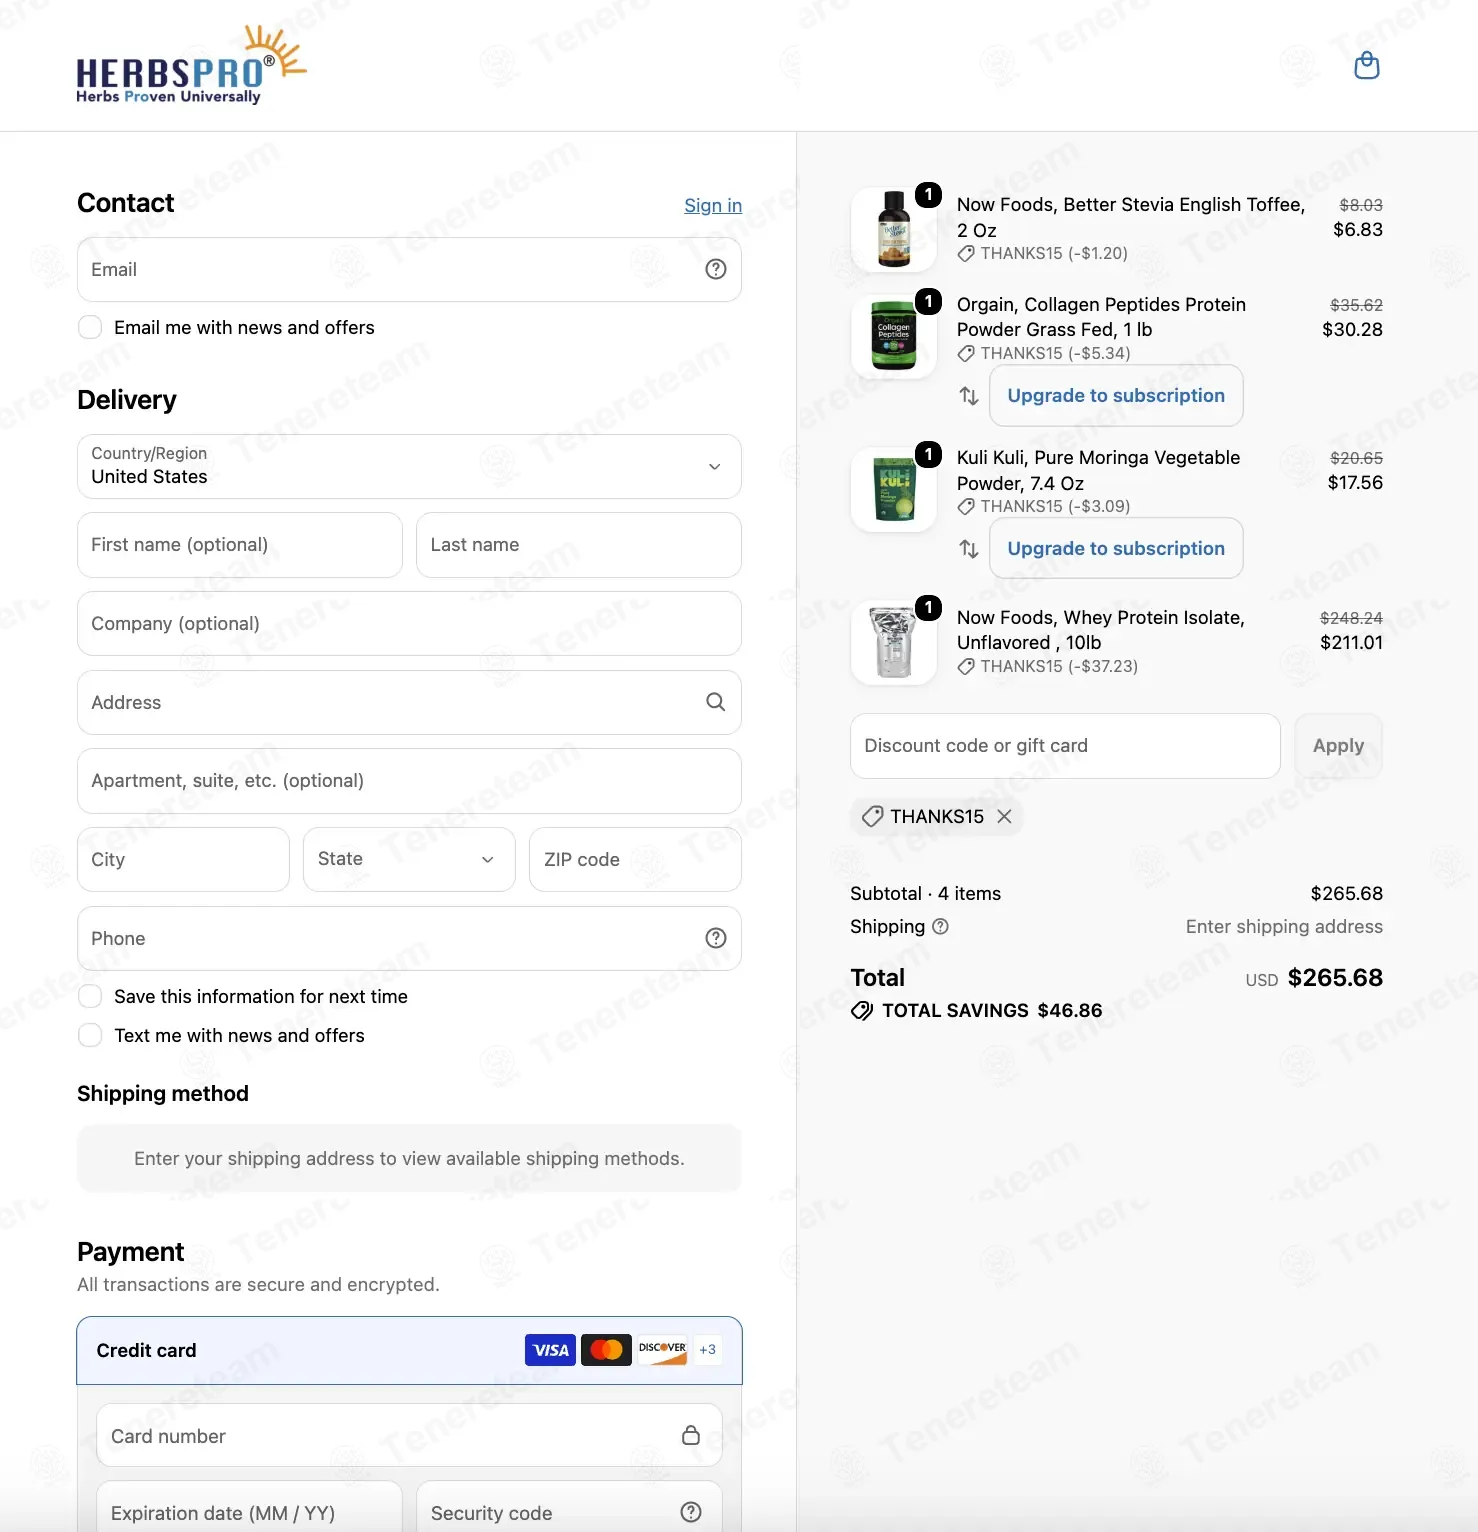This screenshot has width=1478, height=1532.
Task: Click the Sign in link
Action: [x=713, y=205]
